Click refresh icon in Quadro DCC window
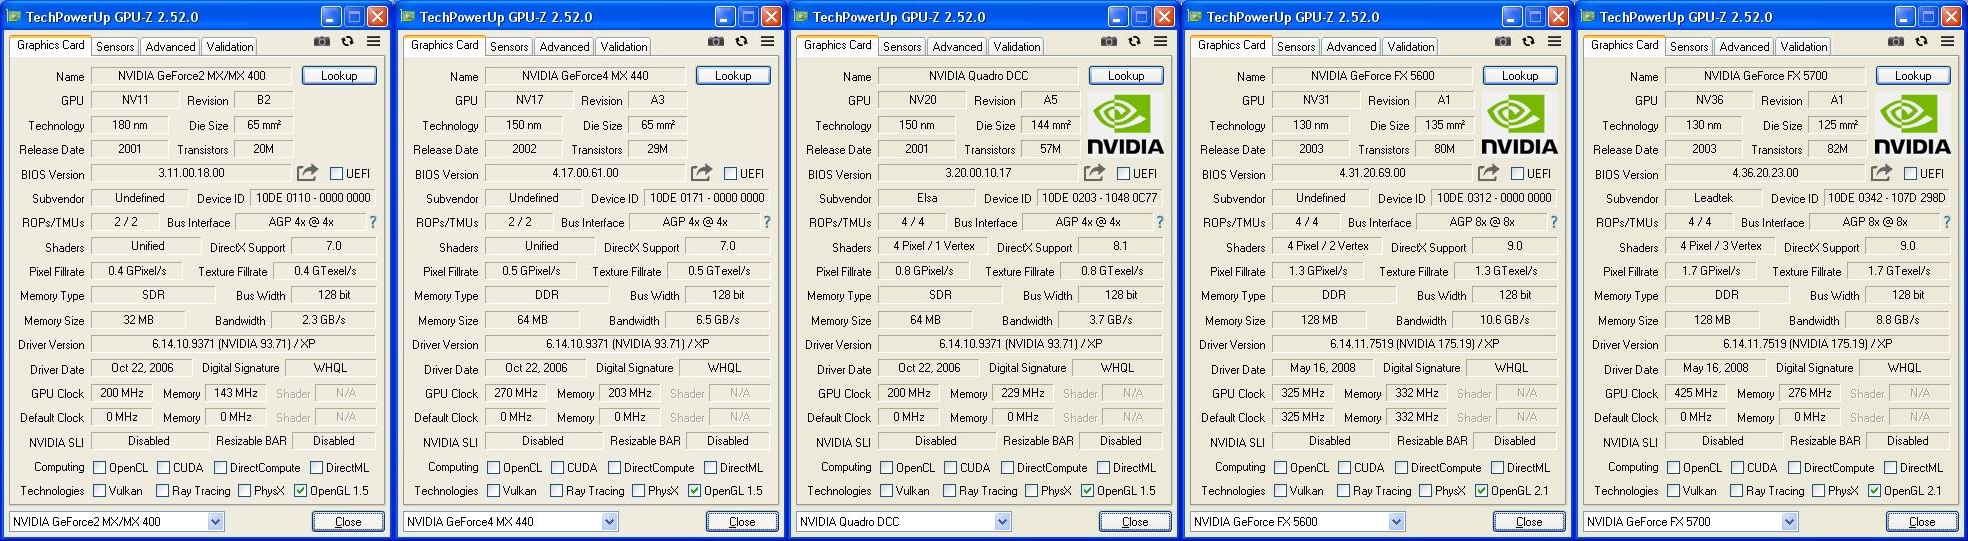 point(1134,42)
